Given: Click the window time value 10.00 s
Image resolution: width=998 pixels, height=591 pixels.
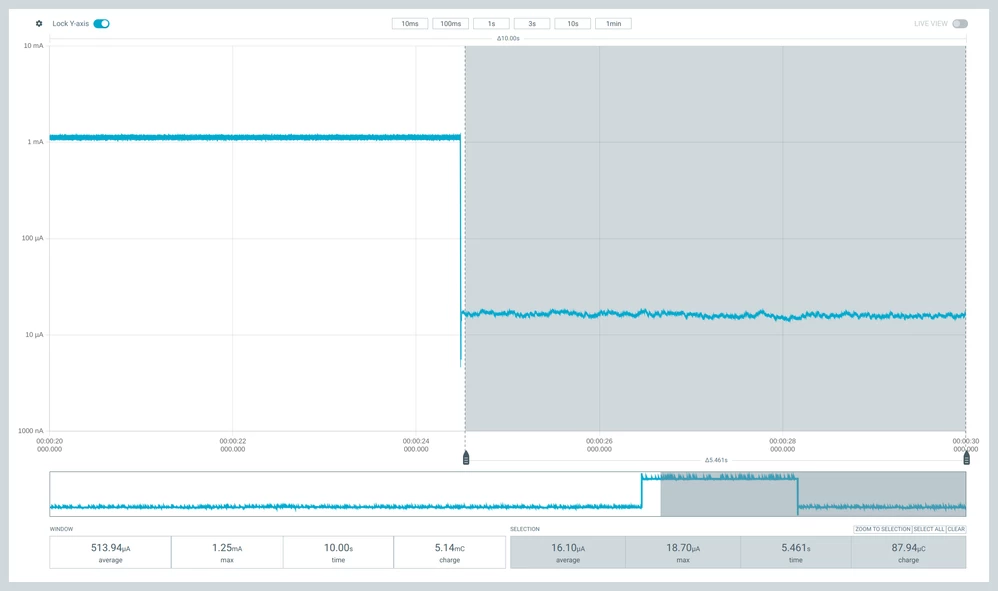Looking at the screenshot, I should 339,548.
